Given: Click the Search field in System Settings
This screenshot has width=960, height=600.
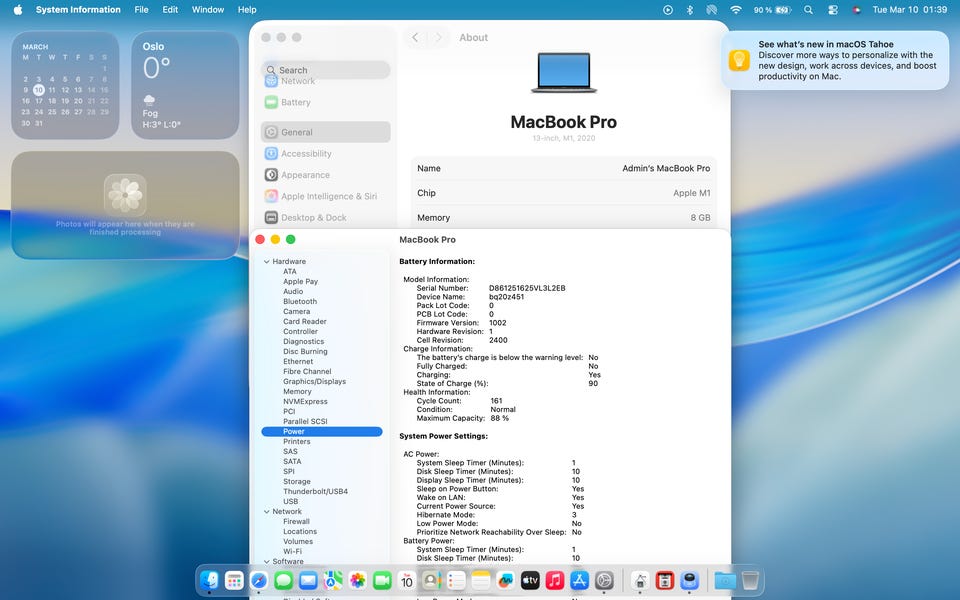Looking at the screenshot, I should click(326, 70).
